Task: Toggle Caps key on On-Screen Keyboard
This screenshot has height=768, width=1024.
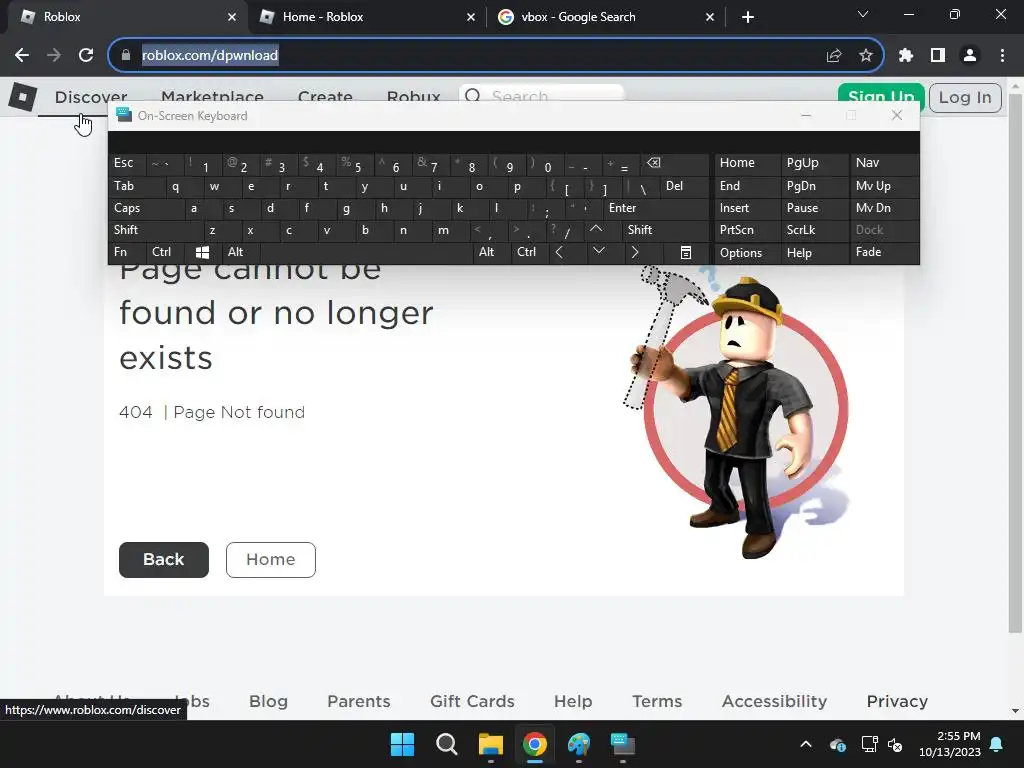Action: [144, 208]
